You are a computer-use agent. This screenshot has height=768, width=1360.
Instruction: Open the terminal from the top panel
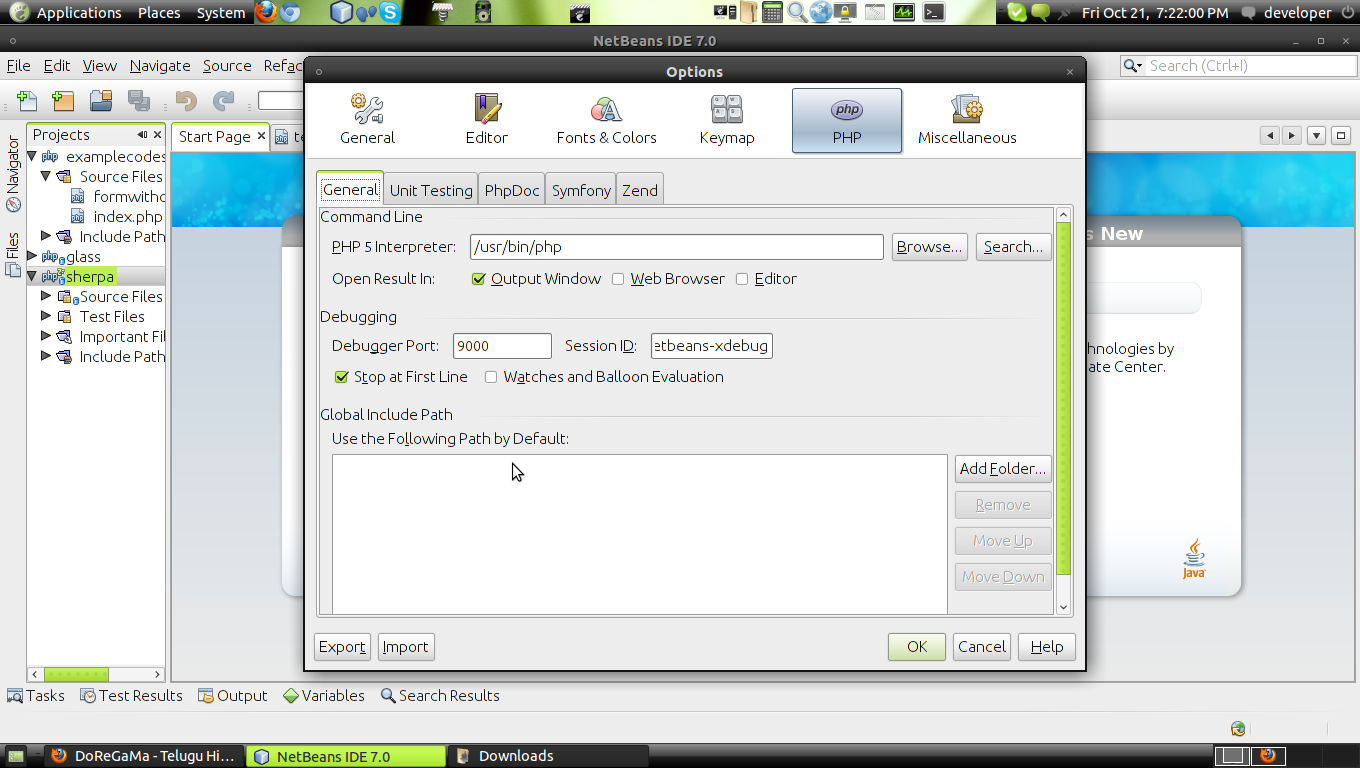(933, 12)
